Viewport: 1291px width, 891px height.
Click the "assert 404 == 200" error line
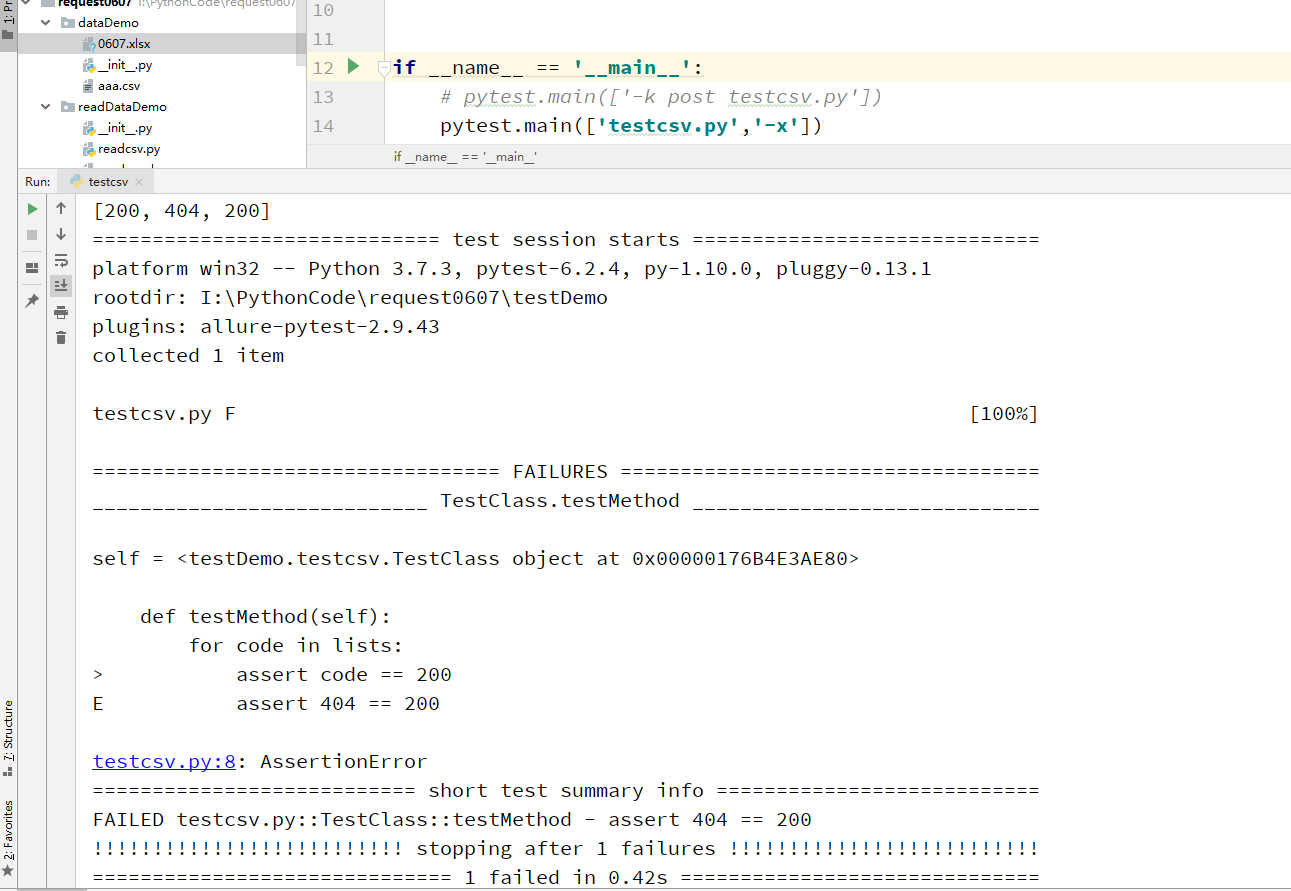tap(338, 703)
